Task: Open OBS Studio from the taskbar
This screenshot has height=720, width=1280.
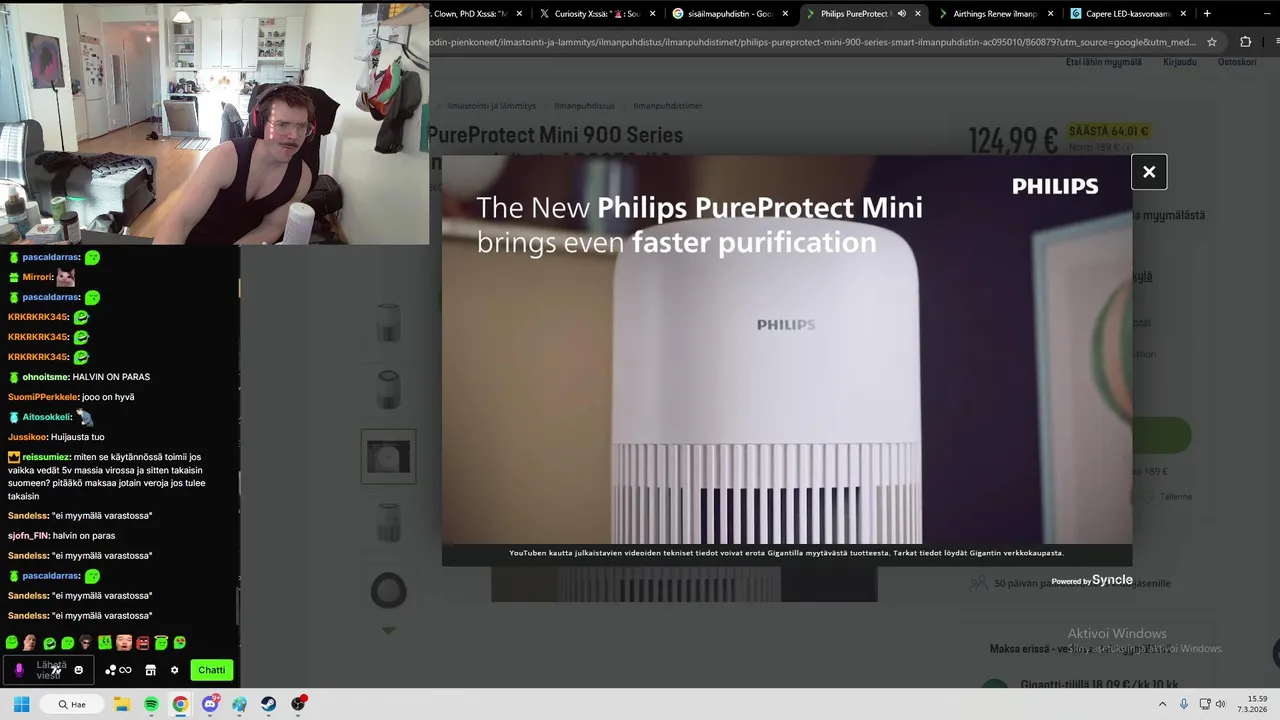Action: [x=298, y=704]
